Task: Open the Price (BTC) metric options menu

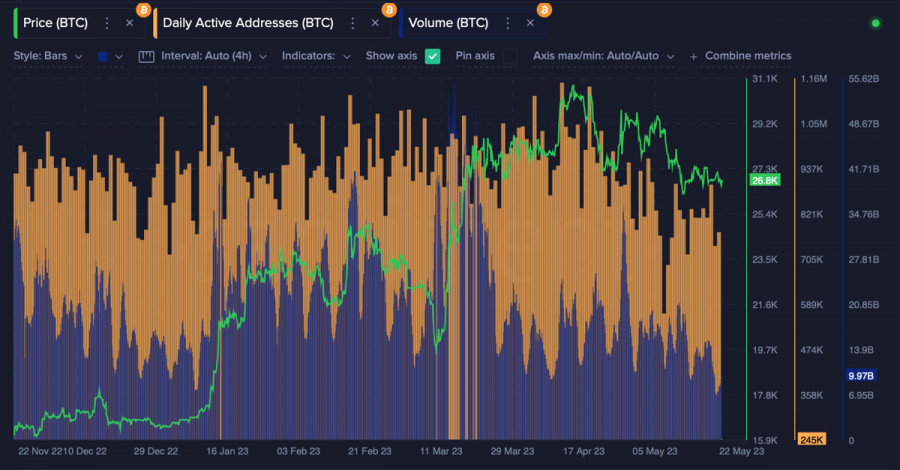Action: point(107,22)
